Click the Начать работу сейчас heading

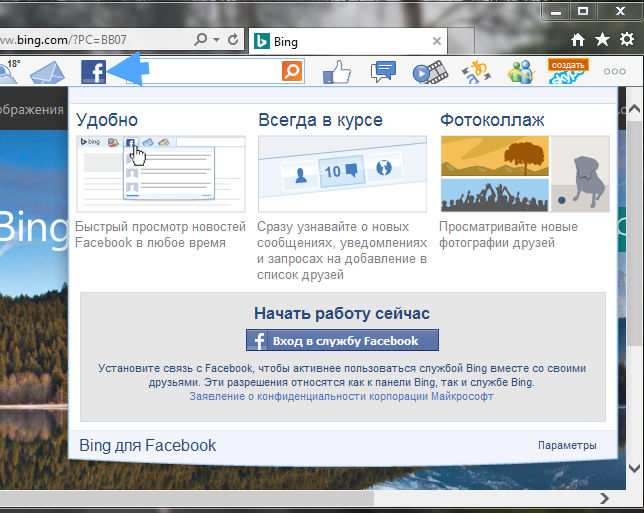pos(342,313)
